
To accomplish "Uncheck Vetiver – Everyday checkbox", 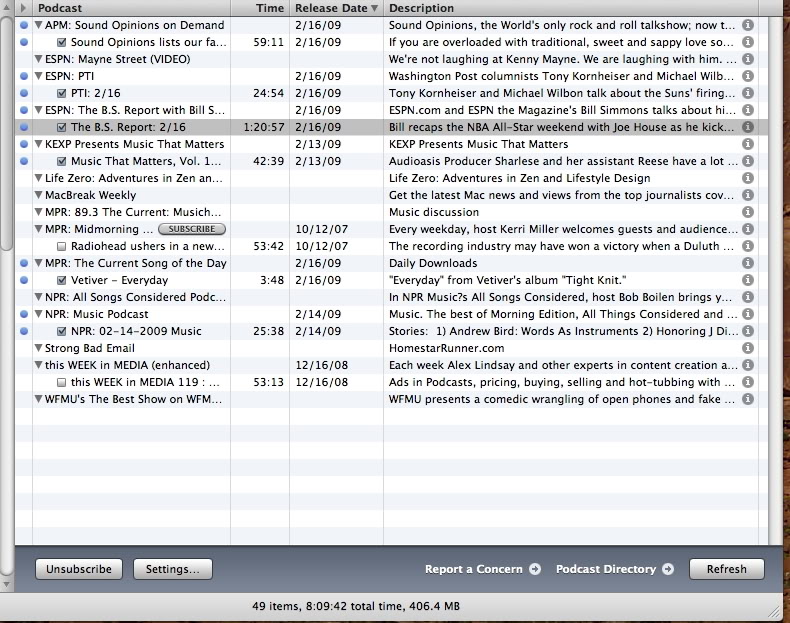I will pyautogui.click(x=61, y=281).
